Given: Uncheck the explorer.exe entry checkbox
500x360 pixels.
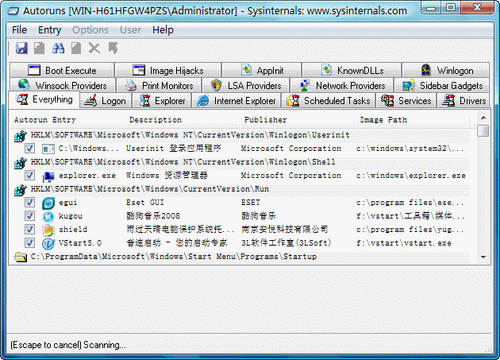Looking at the screenshot, I should pyautogui.click(x=30, y=175).
